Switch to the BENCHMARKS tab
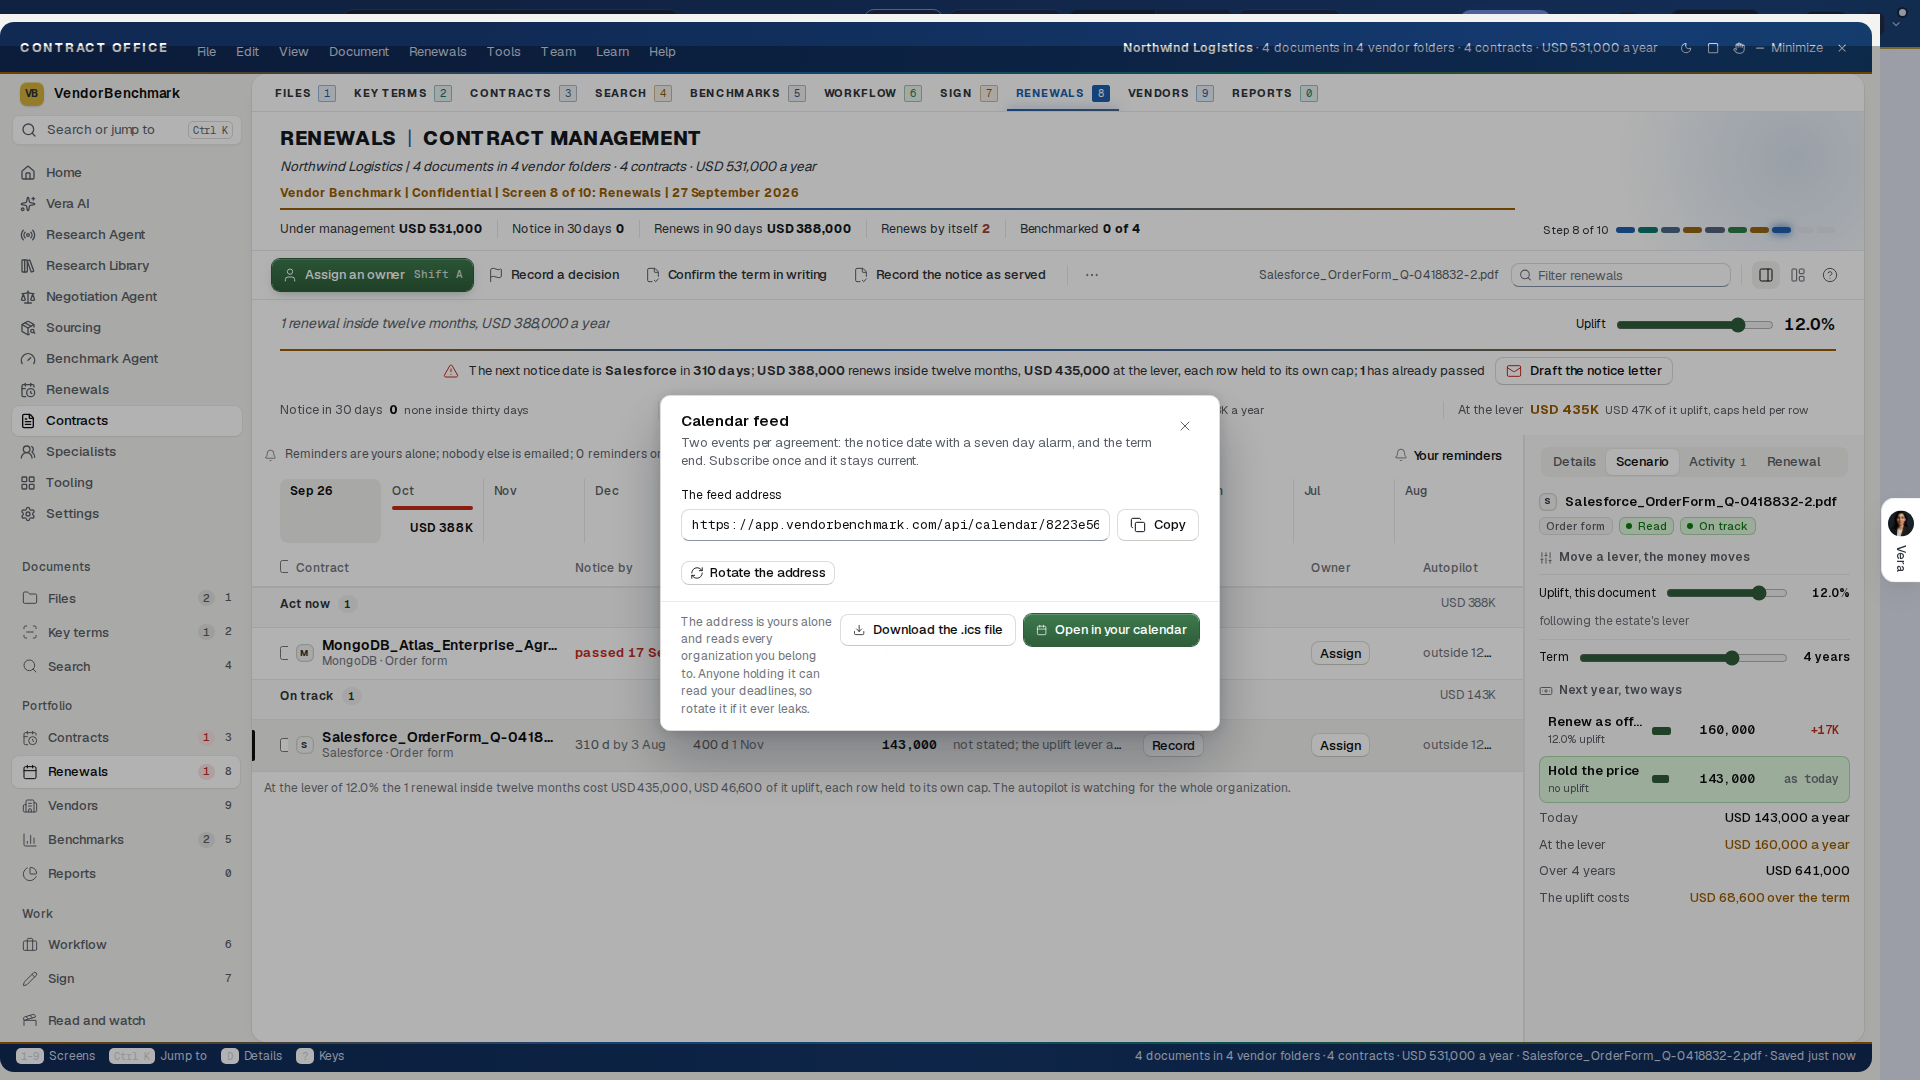 (747, 93)
